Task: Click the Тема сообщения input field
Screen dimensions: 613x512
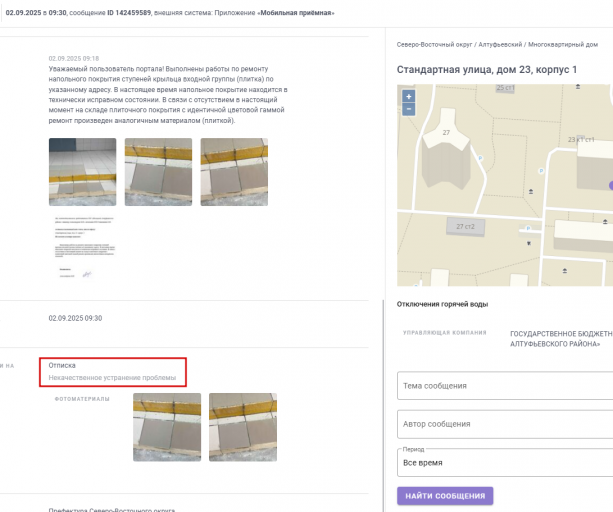Action: [505, 386]
